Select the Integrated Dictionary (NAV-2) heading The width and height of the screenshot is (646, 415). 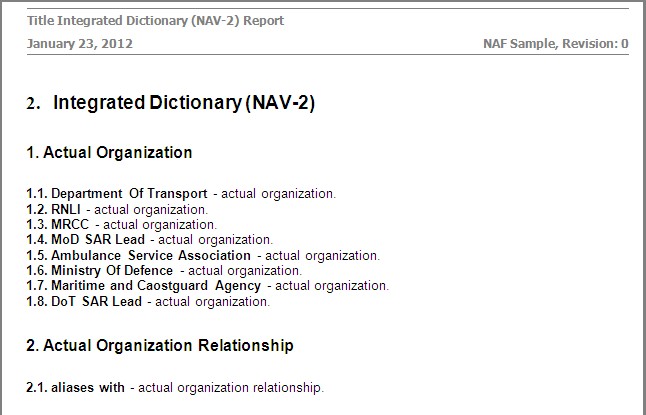[x=183, y=102]
